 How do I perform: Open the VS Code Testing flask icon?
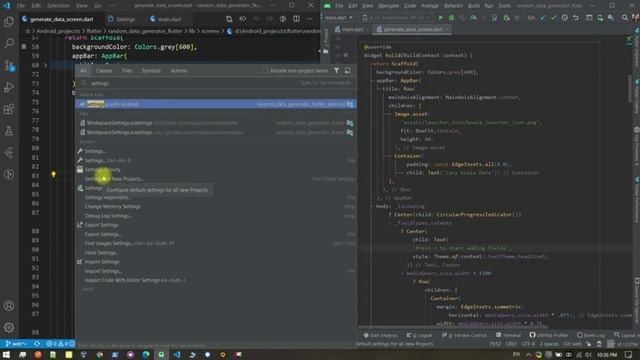(9, 131)
